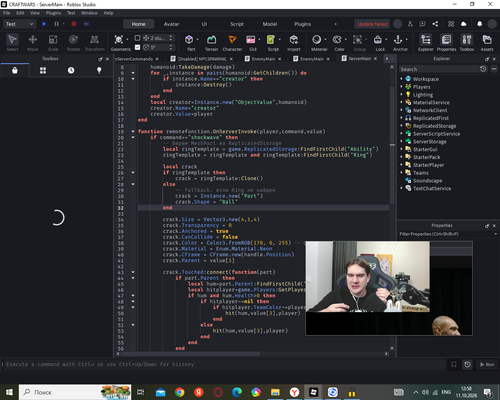Click the command bar input
This screenshot has height=400, width=500.
[223, 364]
